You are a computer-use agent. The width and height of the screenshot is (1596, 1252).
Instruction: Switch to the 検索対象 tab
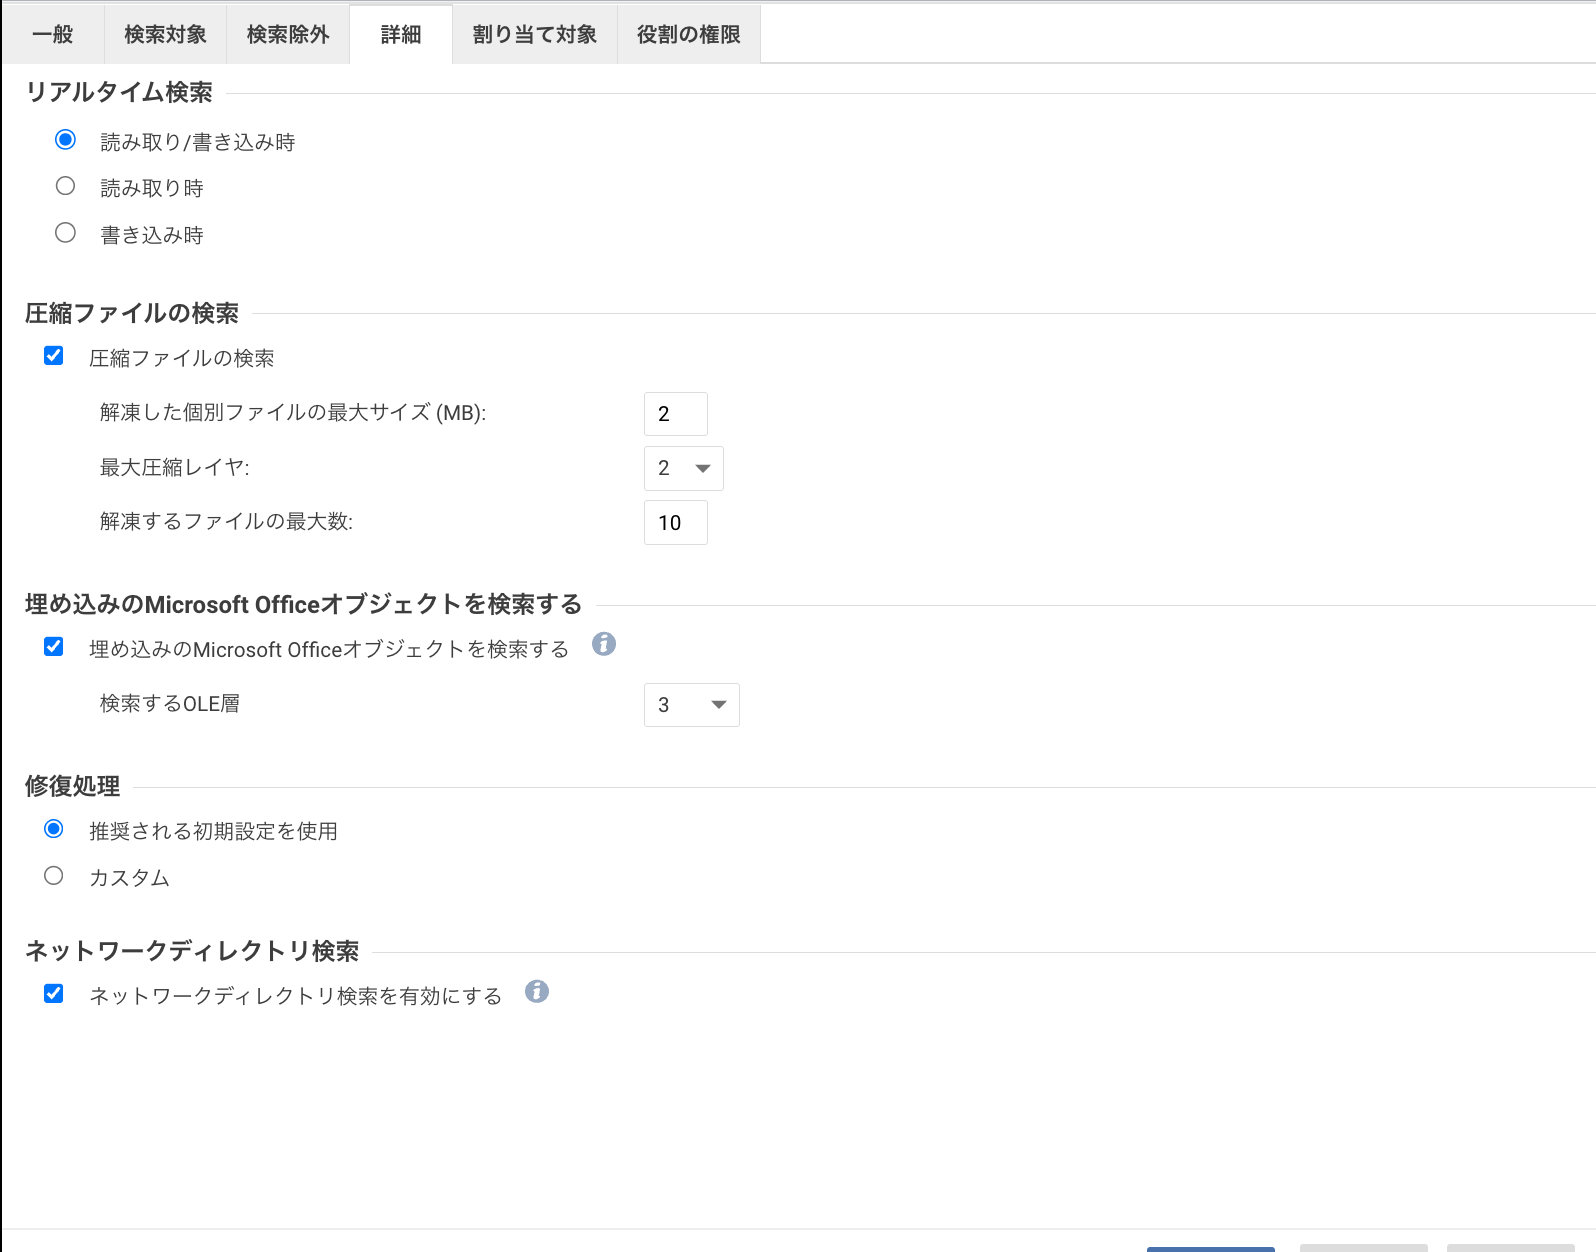click(x=165, y=34)
